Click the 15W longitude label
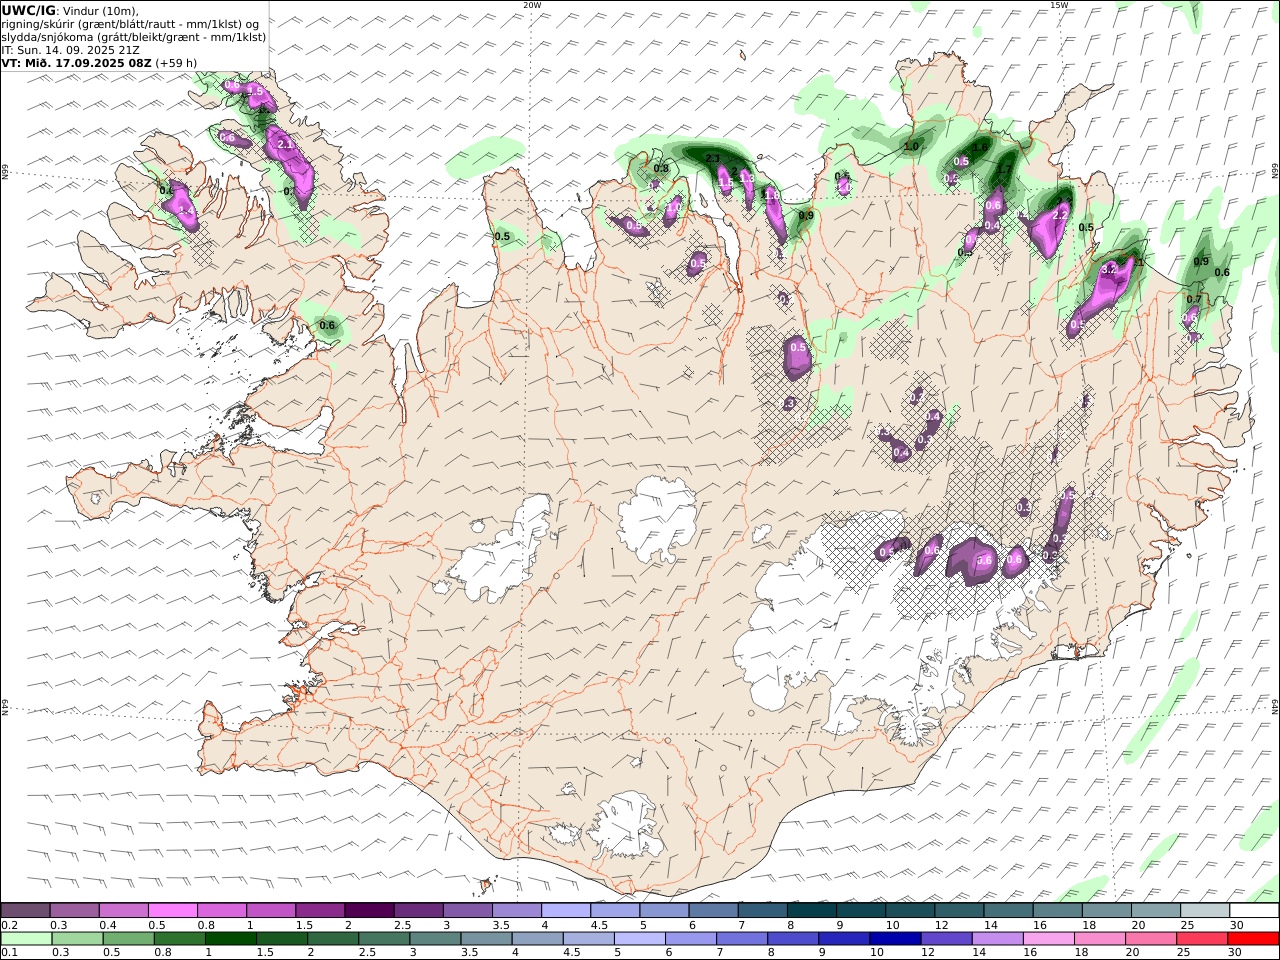The image size is (1280, 960). click(1059, 5)
